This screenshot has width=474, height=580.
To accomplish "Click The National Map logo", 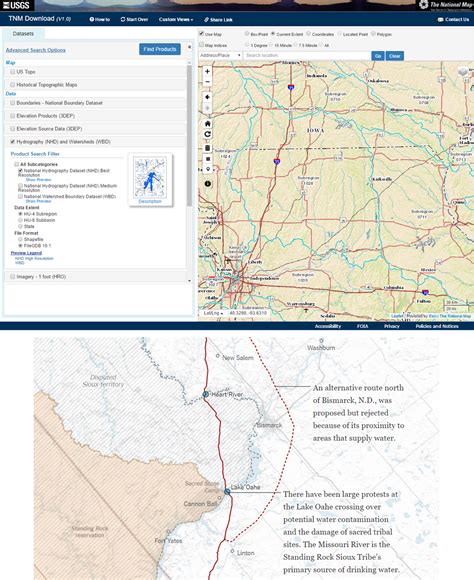I will pos(446,5).
